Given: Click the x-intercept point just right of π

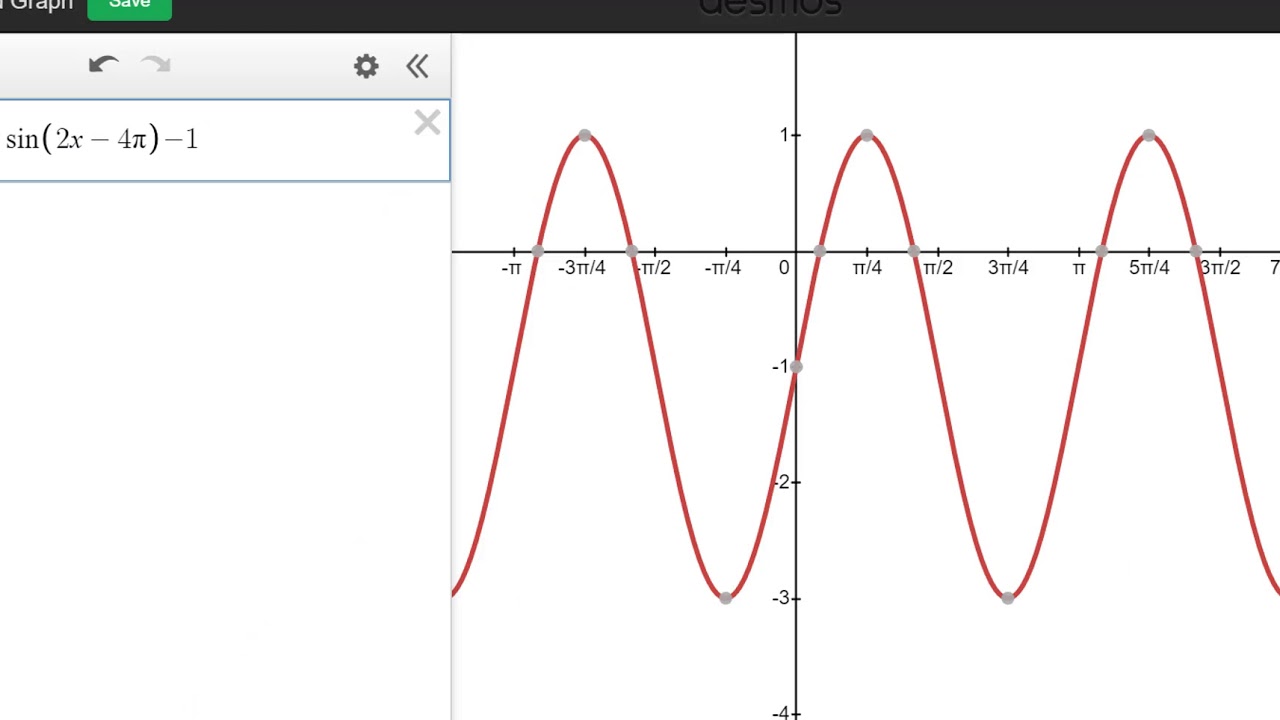Looking at the screenshot, I should [1102, 251].
